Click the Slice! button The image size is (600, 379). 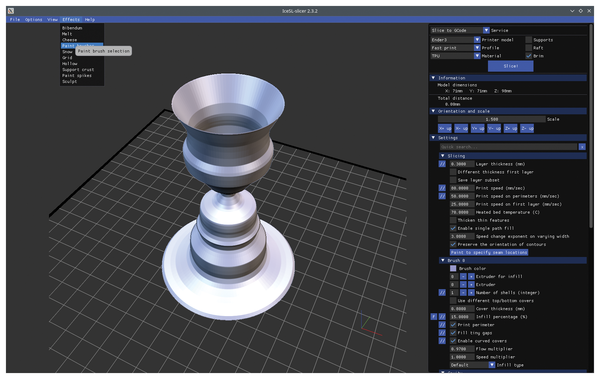[x=510, y=66]
